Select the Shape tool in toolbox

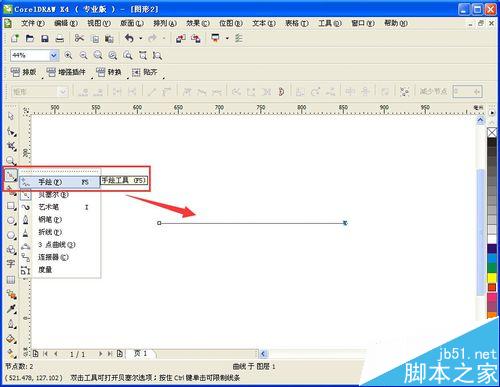point(11,131)
